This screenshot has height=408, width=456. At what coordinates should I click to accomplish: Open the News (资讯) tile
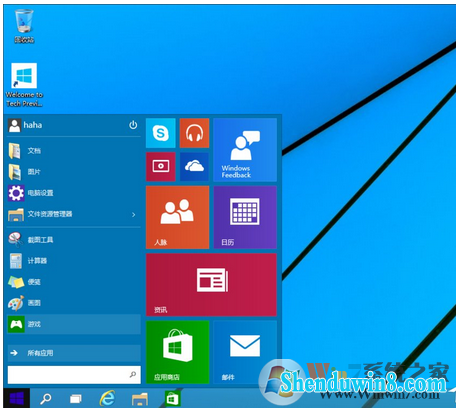[211, 285]
